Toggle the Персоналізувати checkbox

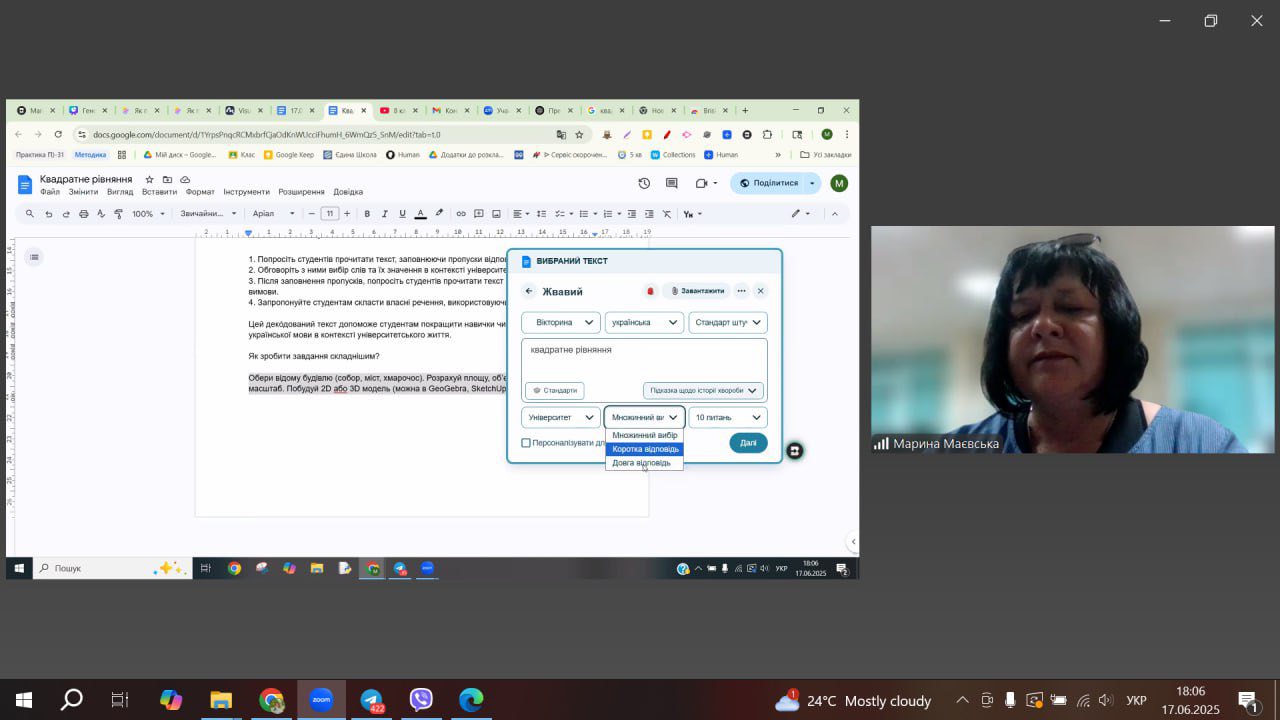526,443
